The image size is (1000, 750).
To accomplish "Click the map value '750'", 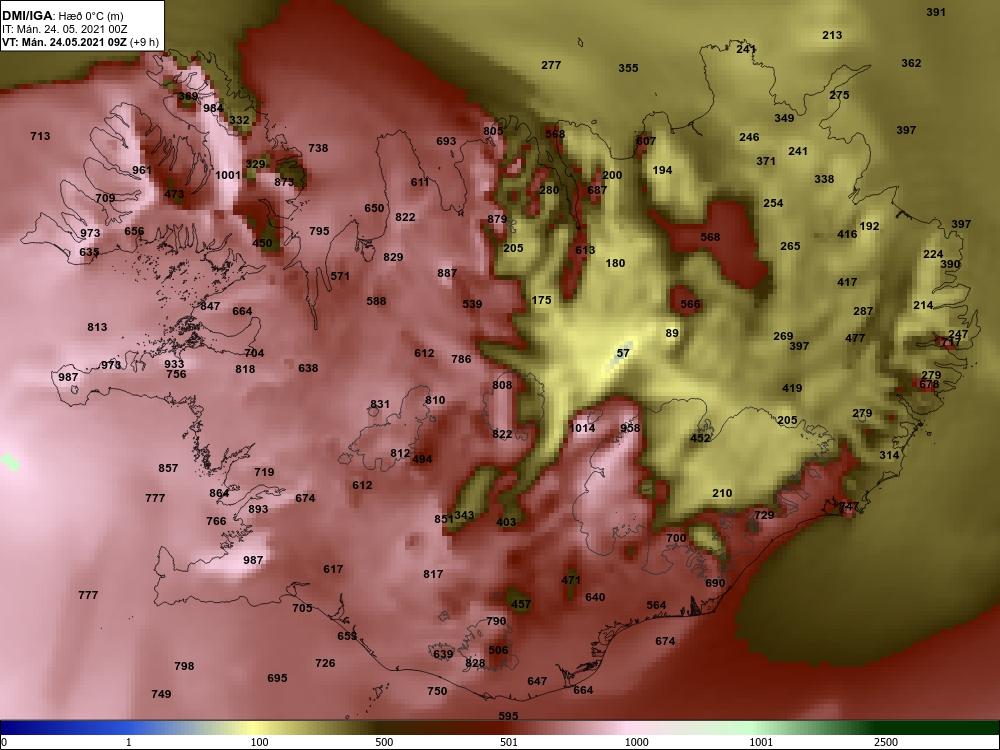I will tap(437, 691).
